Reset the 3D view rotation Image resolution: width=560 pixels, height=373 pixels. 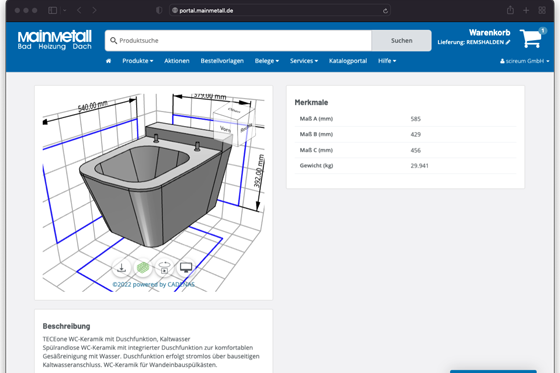tap(164, 268)
